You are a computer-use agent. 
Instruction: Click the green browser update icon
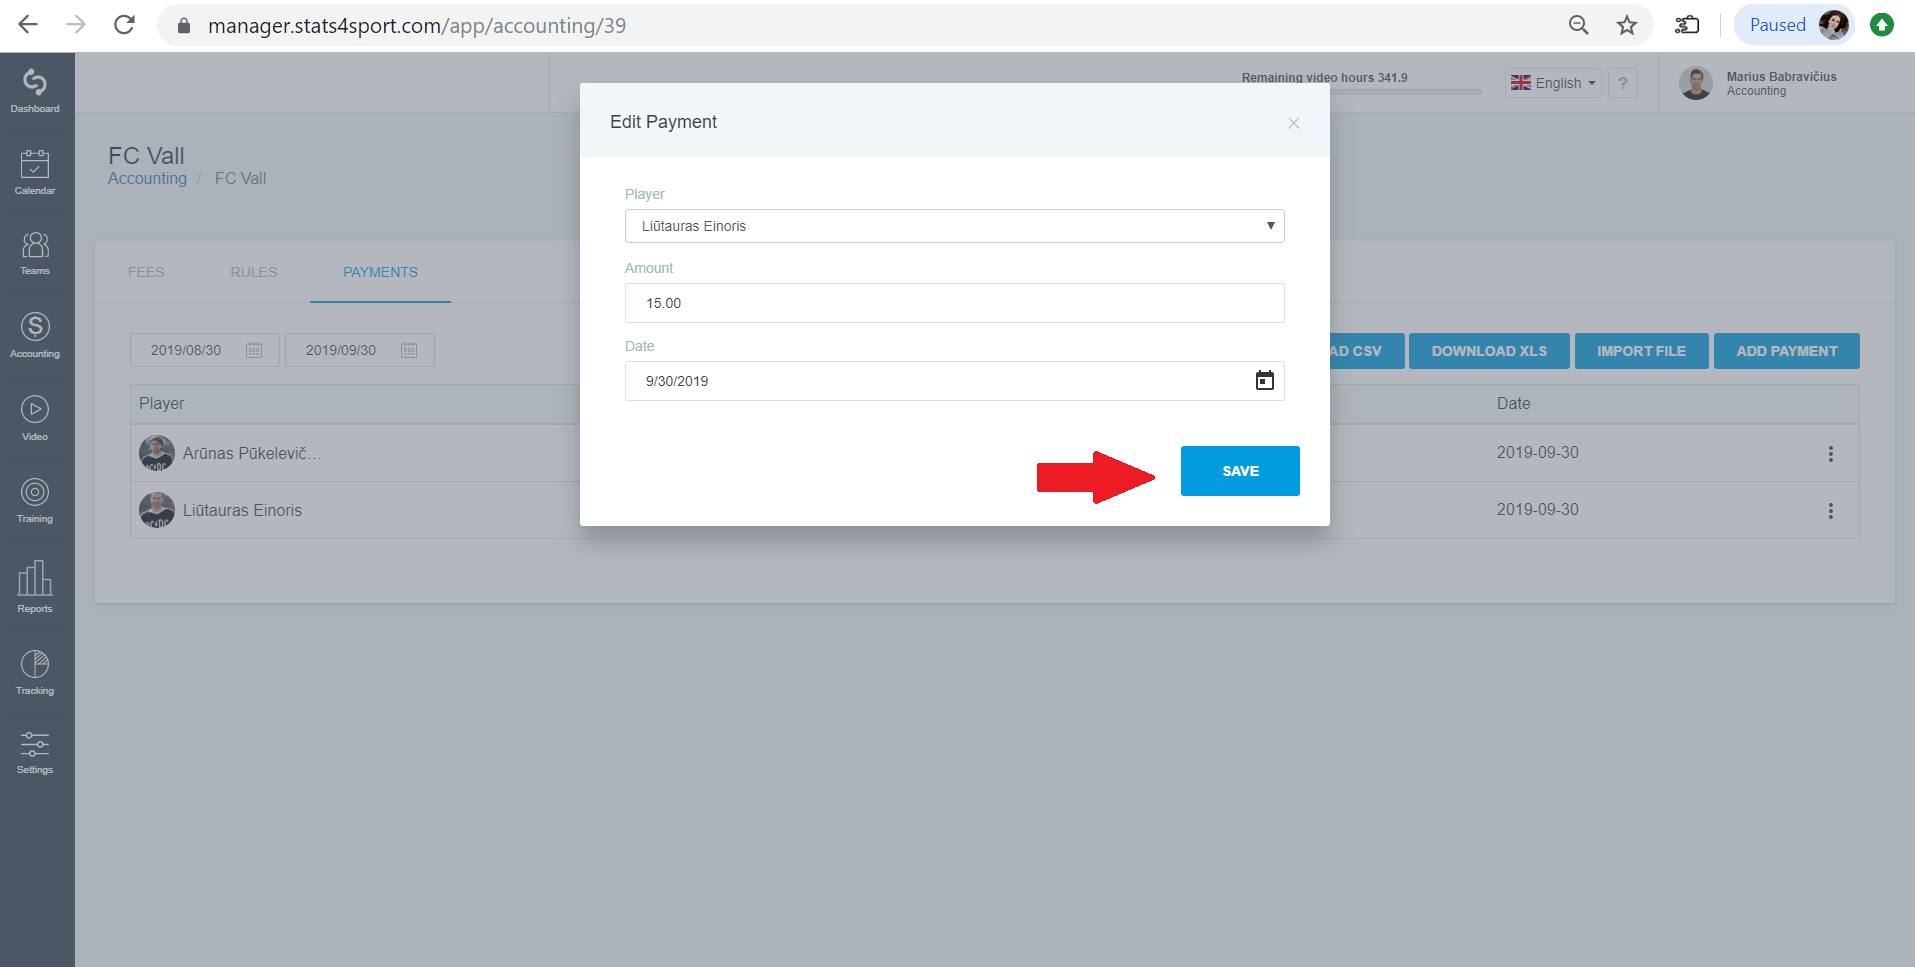(x=1882, y=25)
